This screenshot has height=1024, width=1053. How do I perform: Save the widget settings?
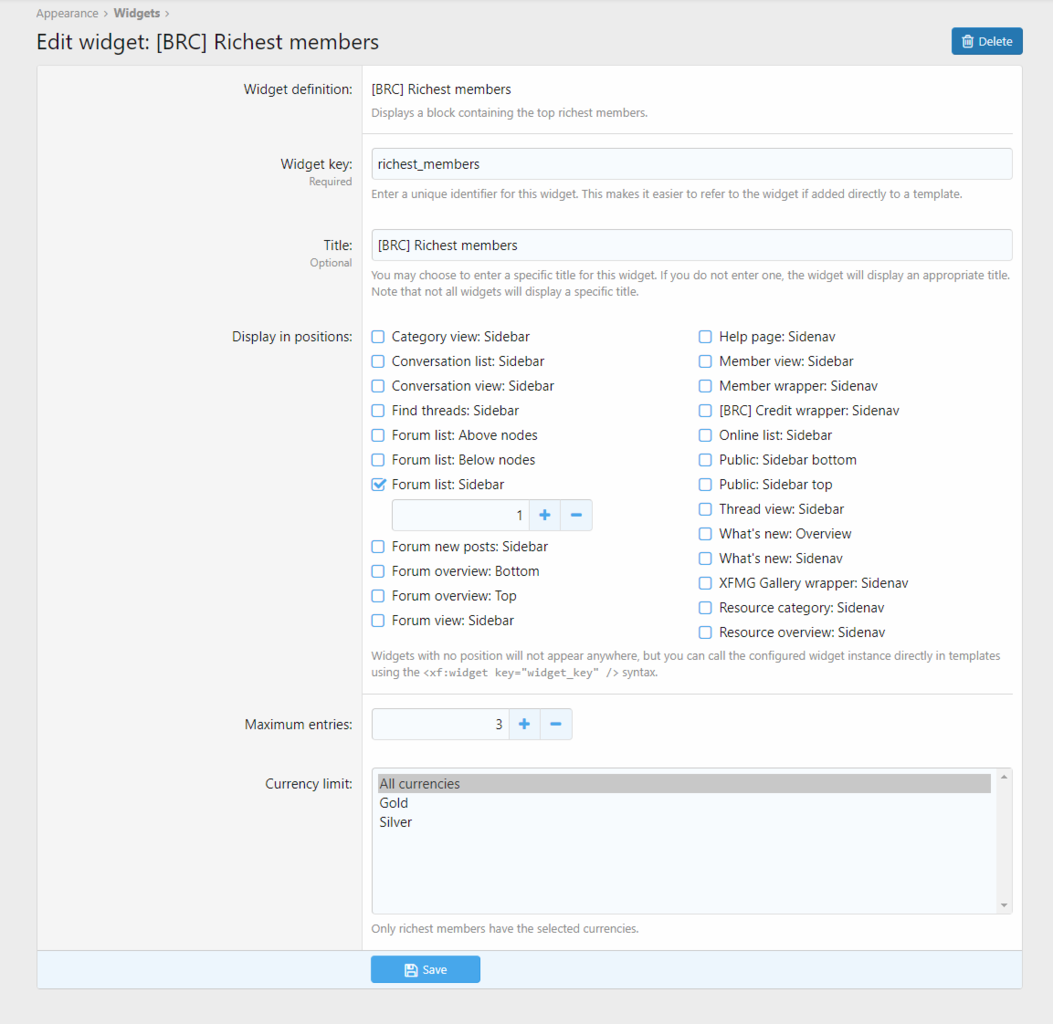tap(425, 969)
